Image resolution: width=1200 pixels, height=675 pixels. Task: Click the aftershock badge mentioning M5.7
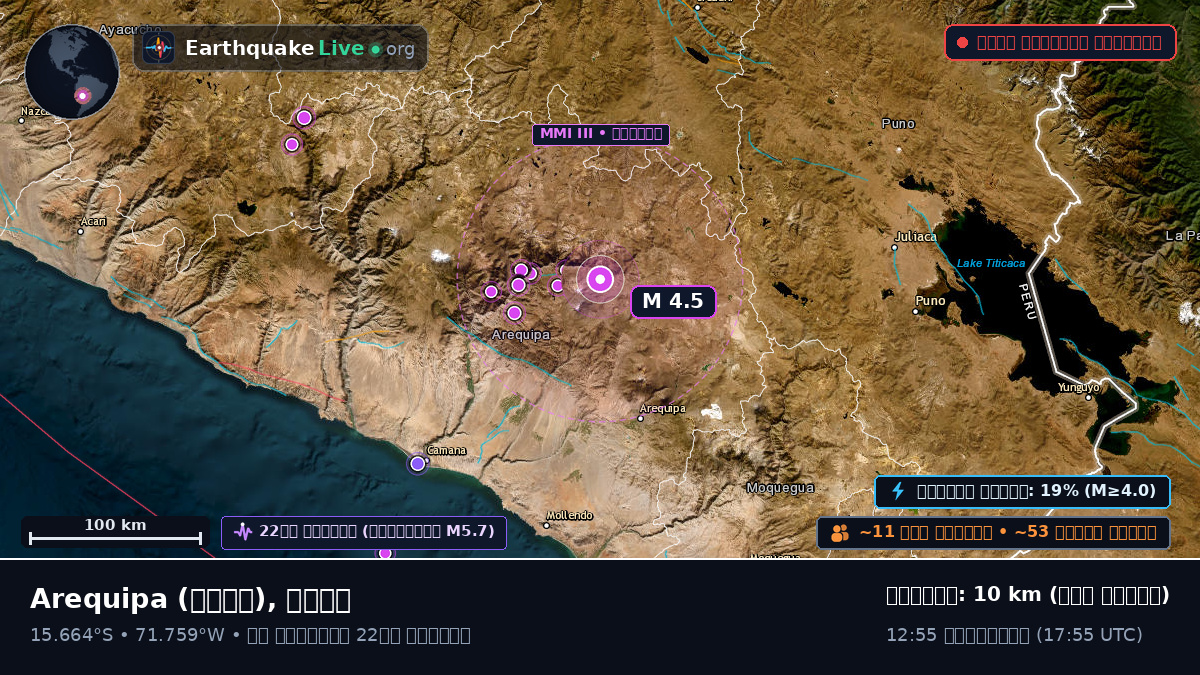pos(364,532)
